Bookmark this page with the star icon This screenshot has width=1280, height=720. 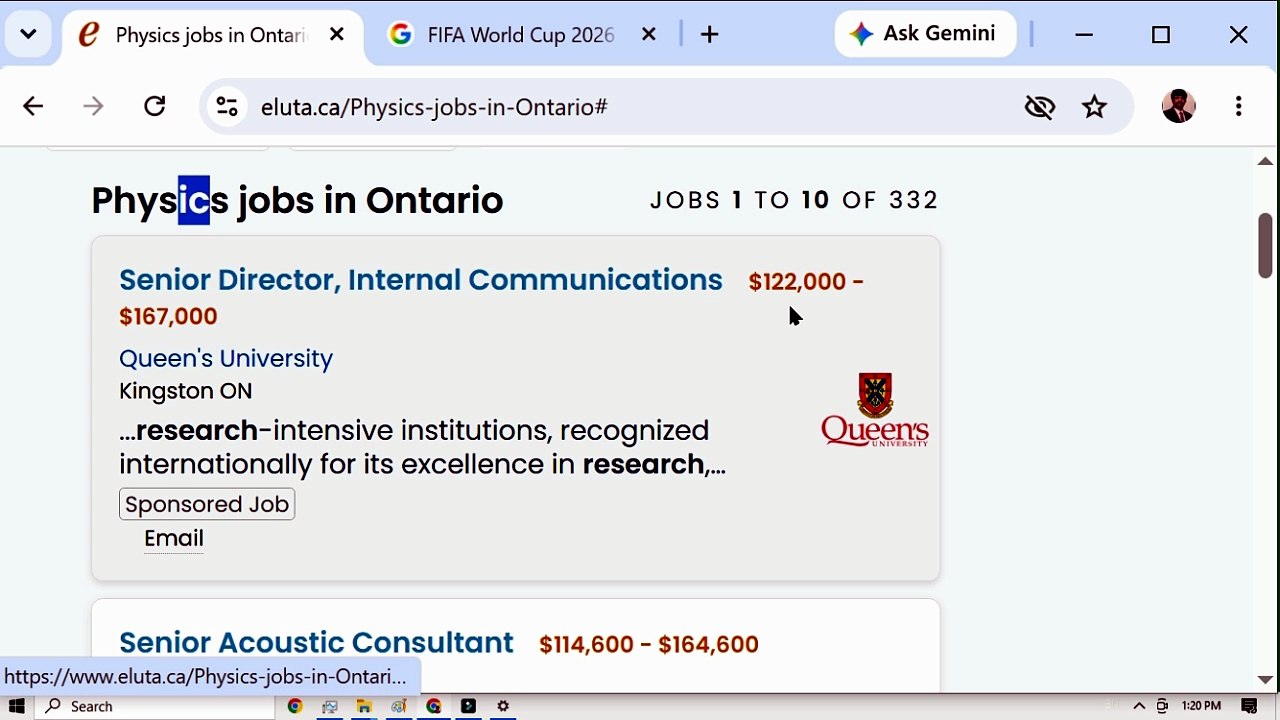click(1095, 107)
